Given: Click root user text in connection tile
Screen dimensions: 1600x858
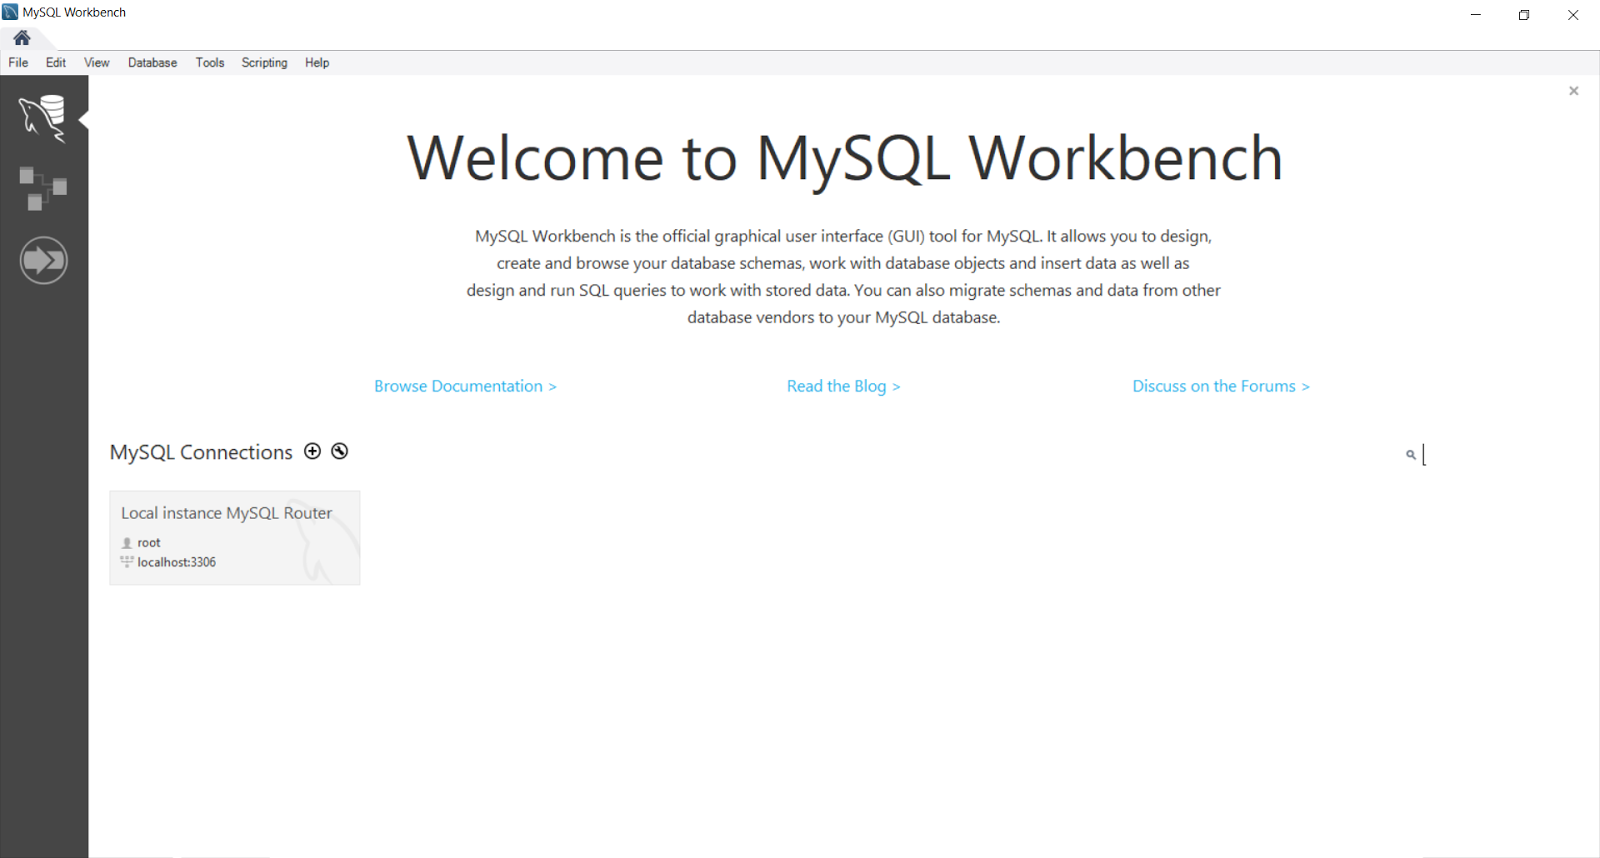Looking at the screenshot, I should tap(149, 542).
